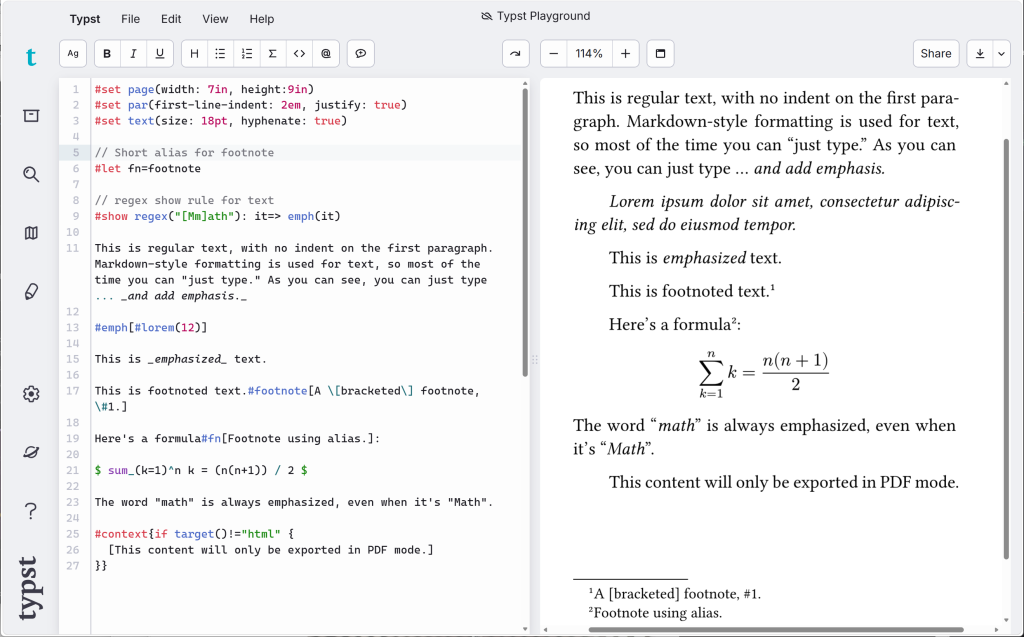
Task: Insert a heading with the H icon
Action: pos(194,54)
